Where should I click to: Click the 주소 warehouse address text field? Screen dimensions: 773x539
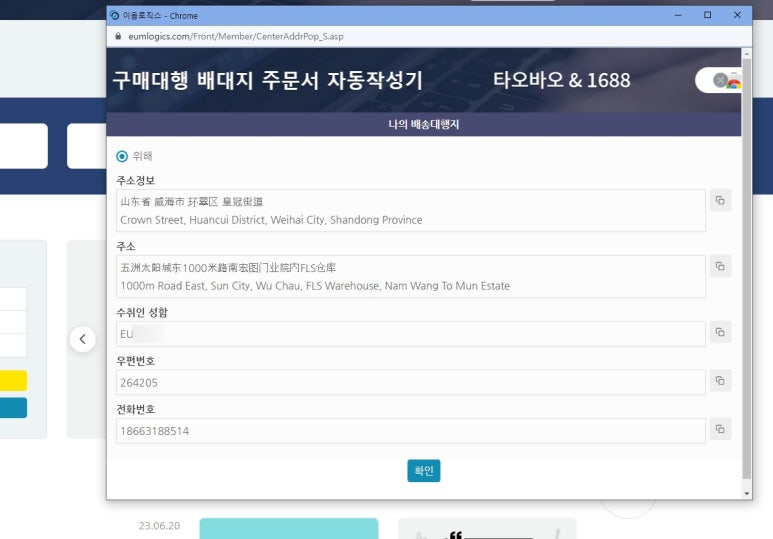(x=411, y=277)
